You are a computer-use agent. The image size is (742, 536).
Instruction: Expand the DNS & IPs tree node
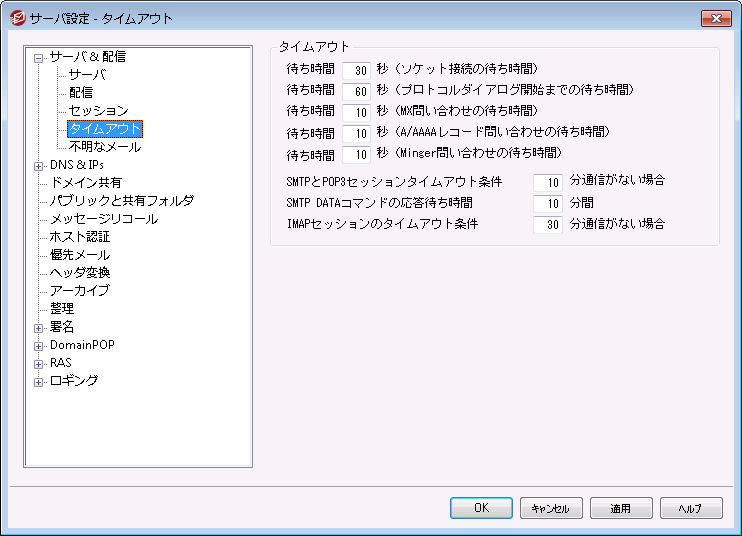39,165
